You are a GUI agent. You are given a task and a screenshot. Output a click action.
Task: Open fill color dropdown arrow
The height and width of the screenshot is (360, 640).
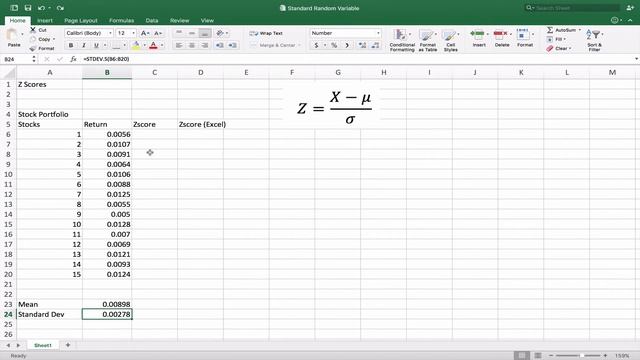click(x=144, y=45)
